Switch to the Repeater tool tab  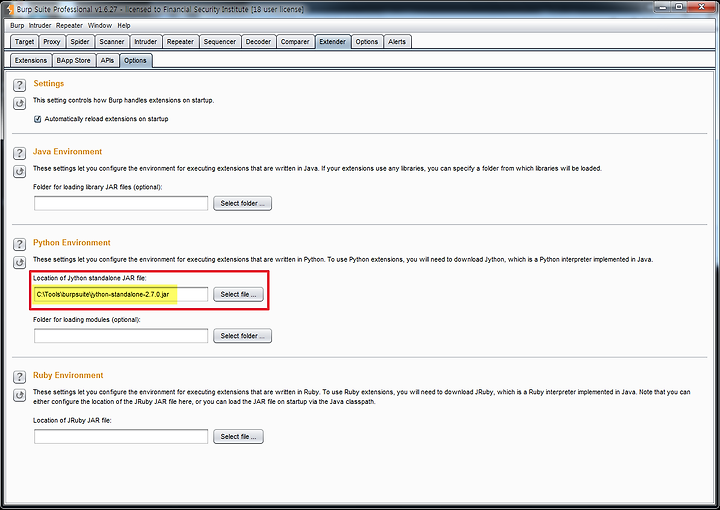click(180, 41)
